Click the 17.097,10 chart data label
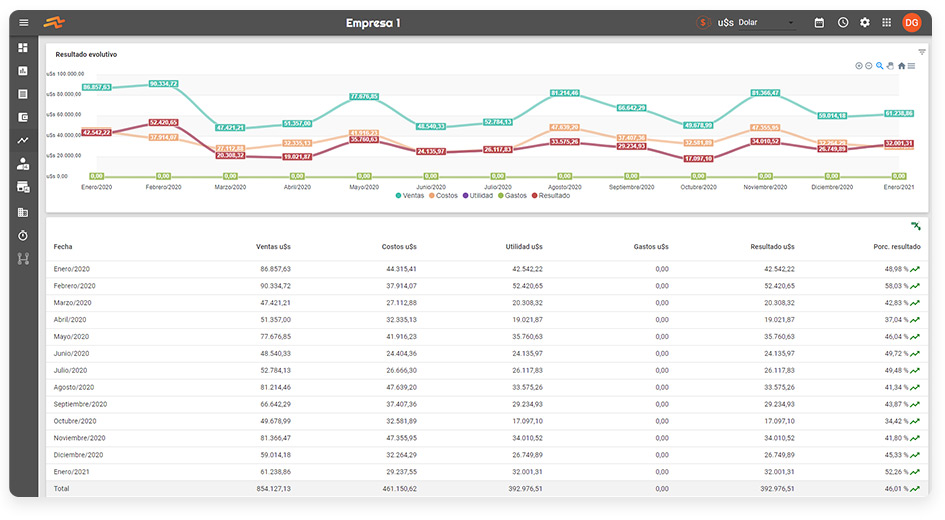This screenshot has width=945, height=520. (x=698, y=158)
